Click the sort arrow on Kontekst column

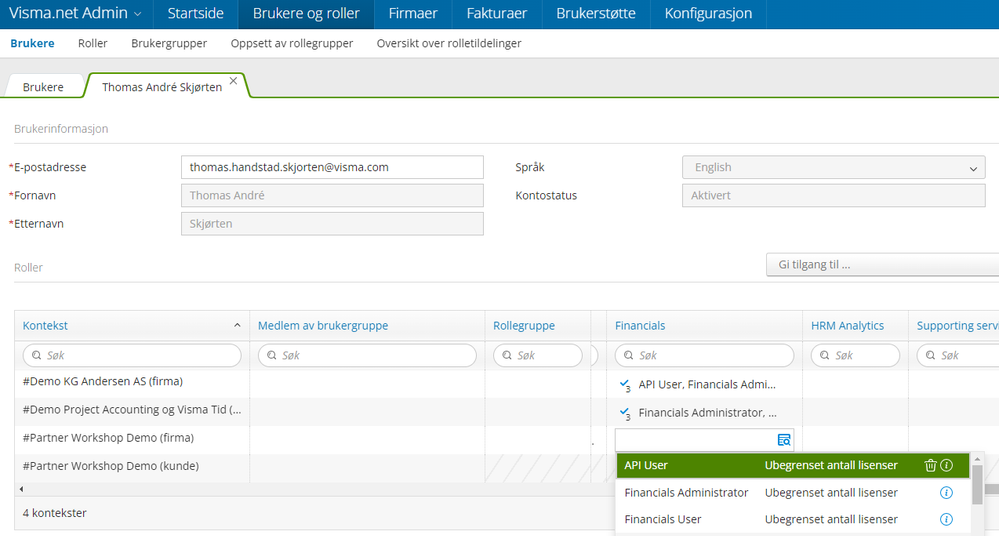click(x=237, y=325)
